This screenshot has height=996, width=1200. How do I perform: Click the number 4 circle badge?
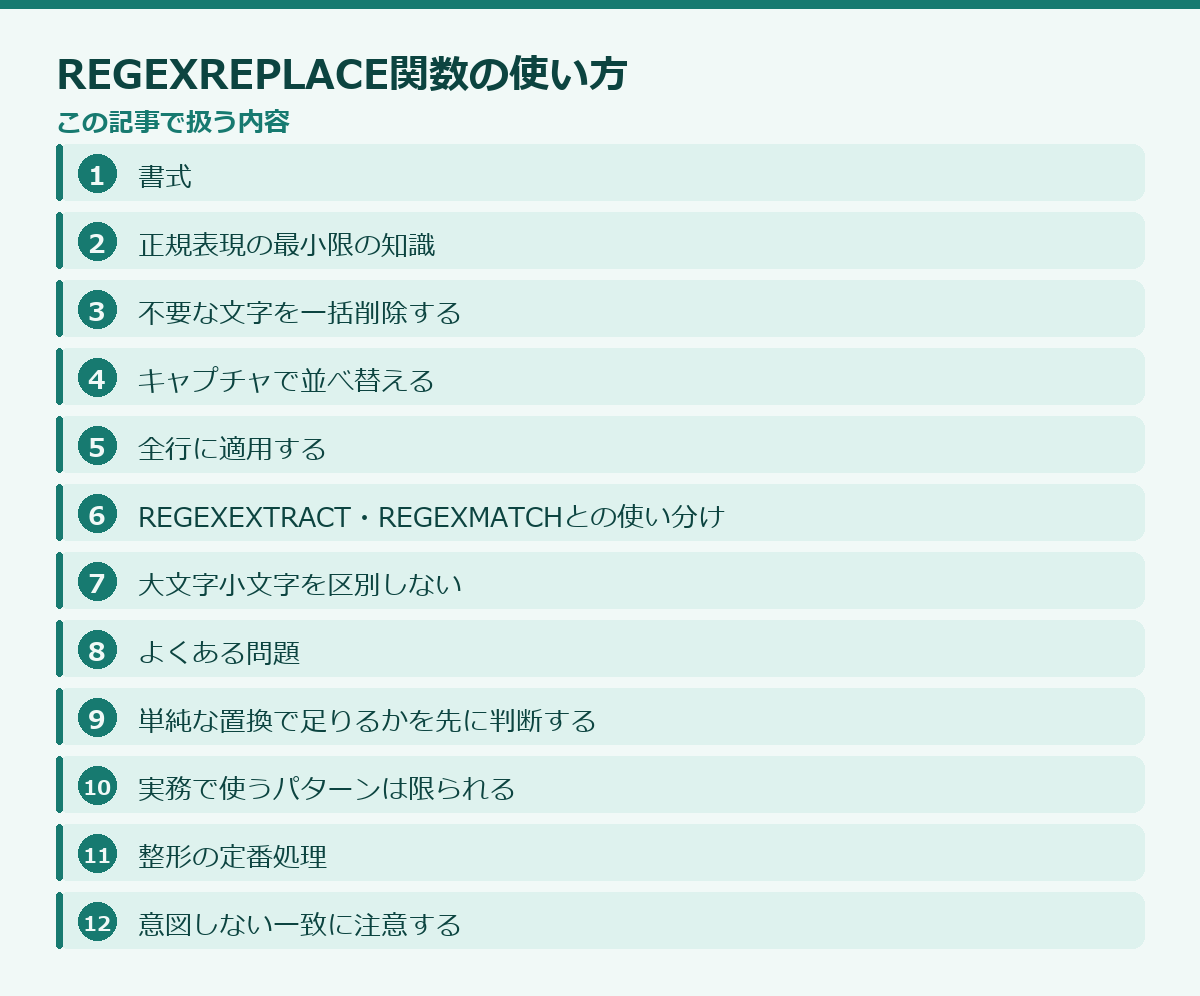pos(97,378)
